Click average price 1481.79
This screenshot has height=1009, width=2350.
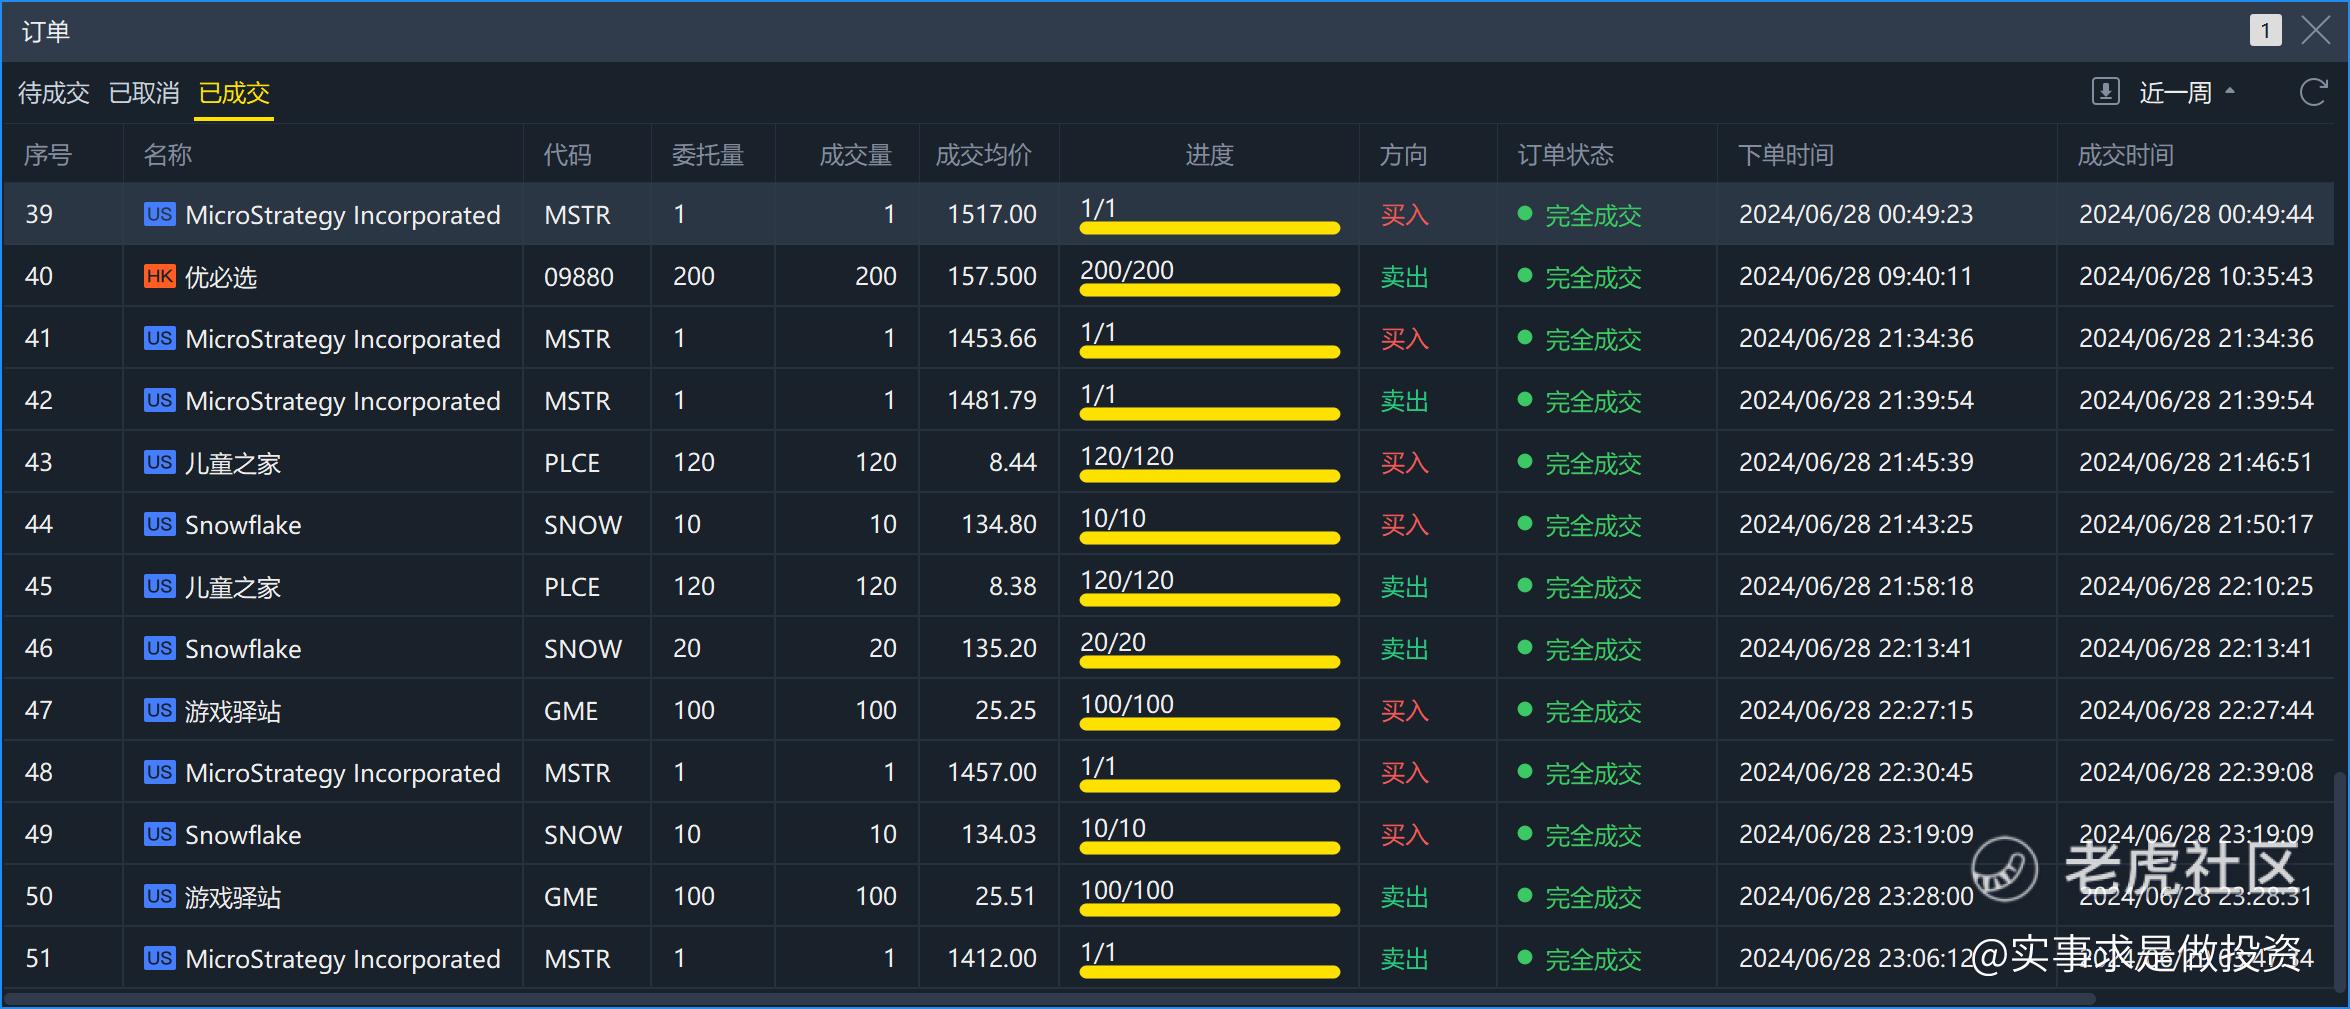[x=992, y=400]
